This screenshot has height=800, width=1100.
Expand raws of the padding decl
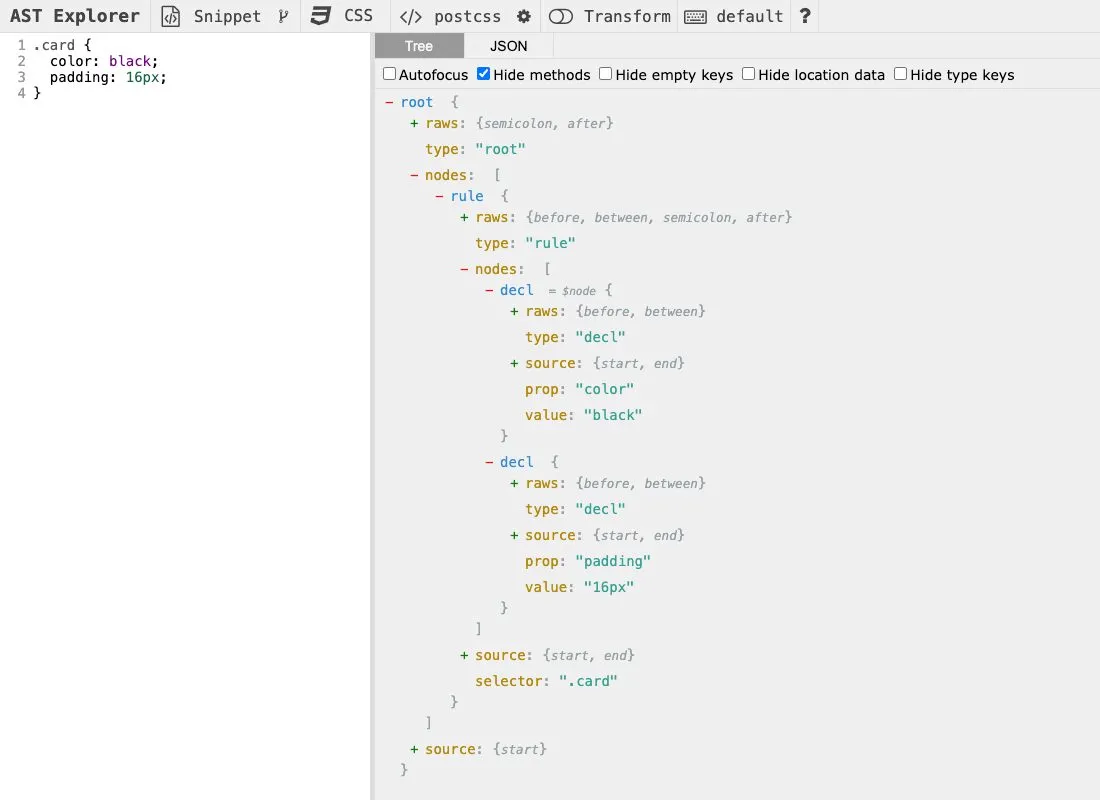point(514,484)
